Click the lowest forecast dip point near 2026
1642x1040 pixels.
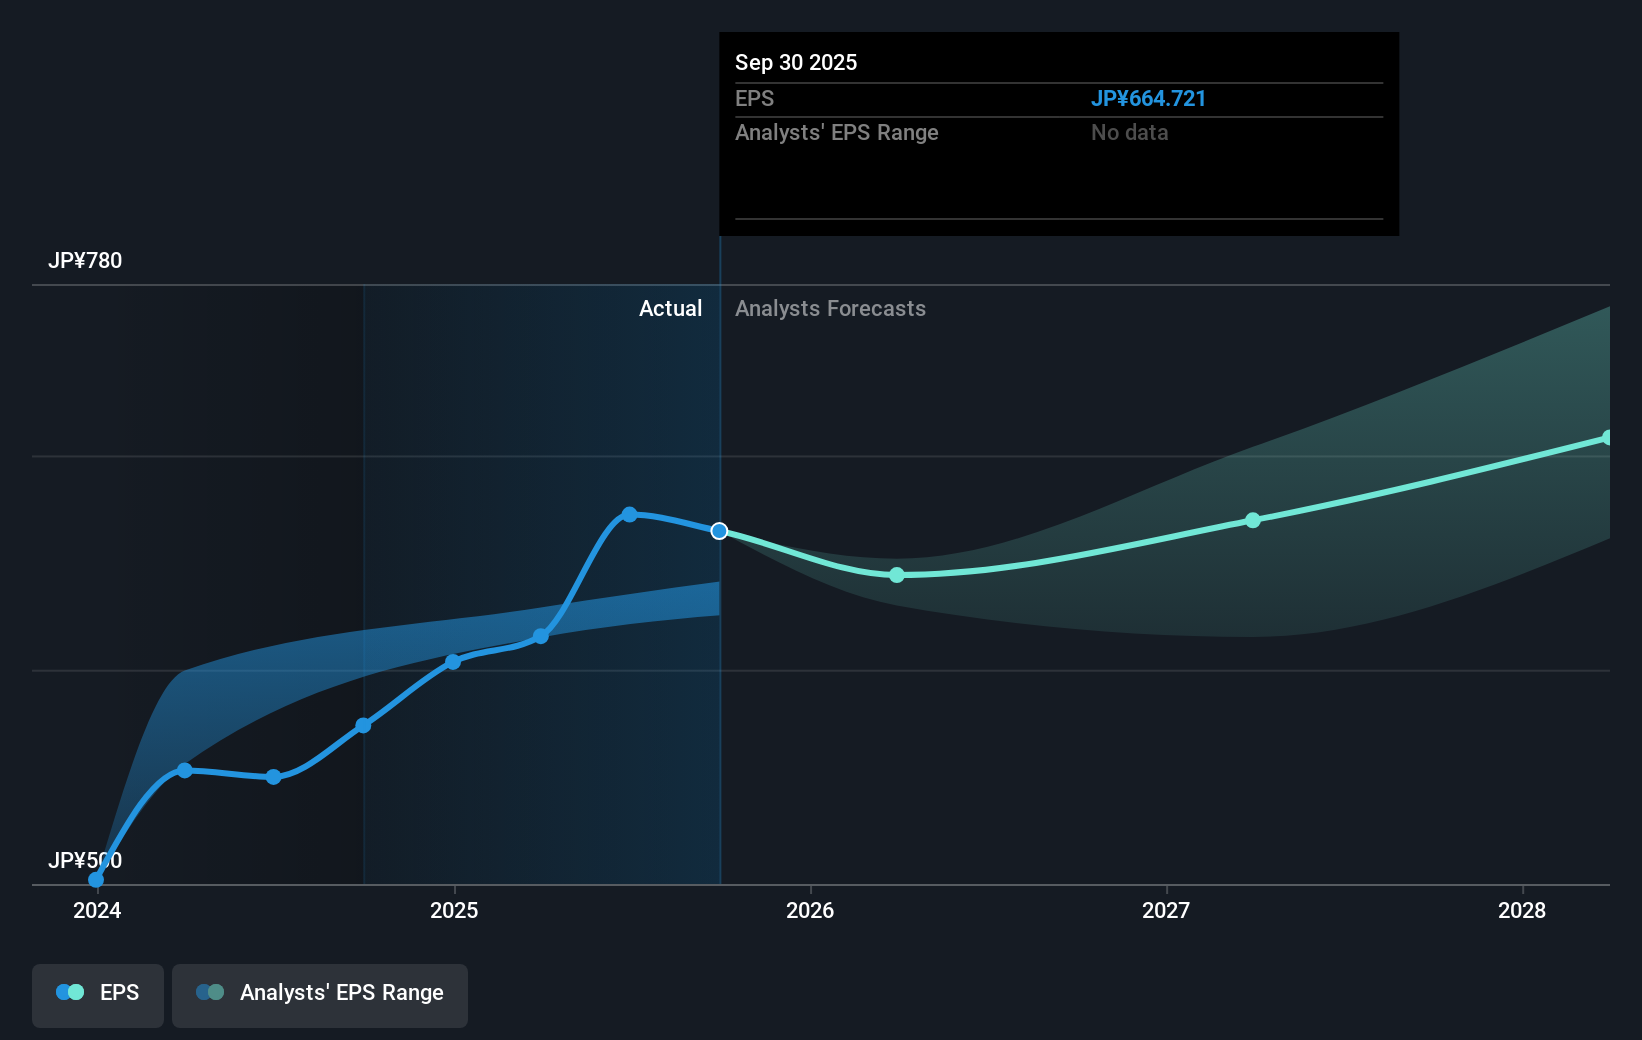[896, 575]
